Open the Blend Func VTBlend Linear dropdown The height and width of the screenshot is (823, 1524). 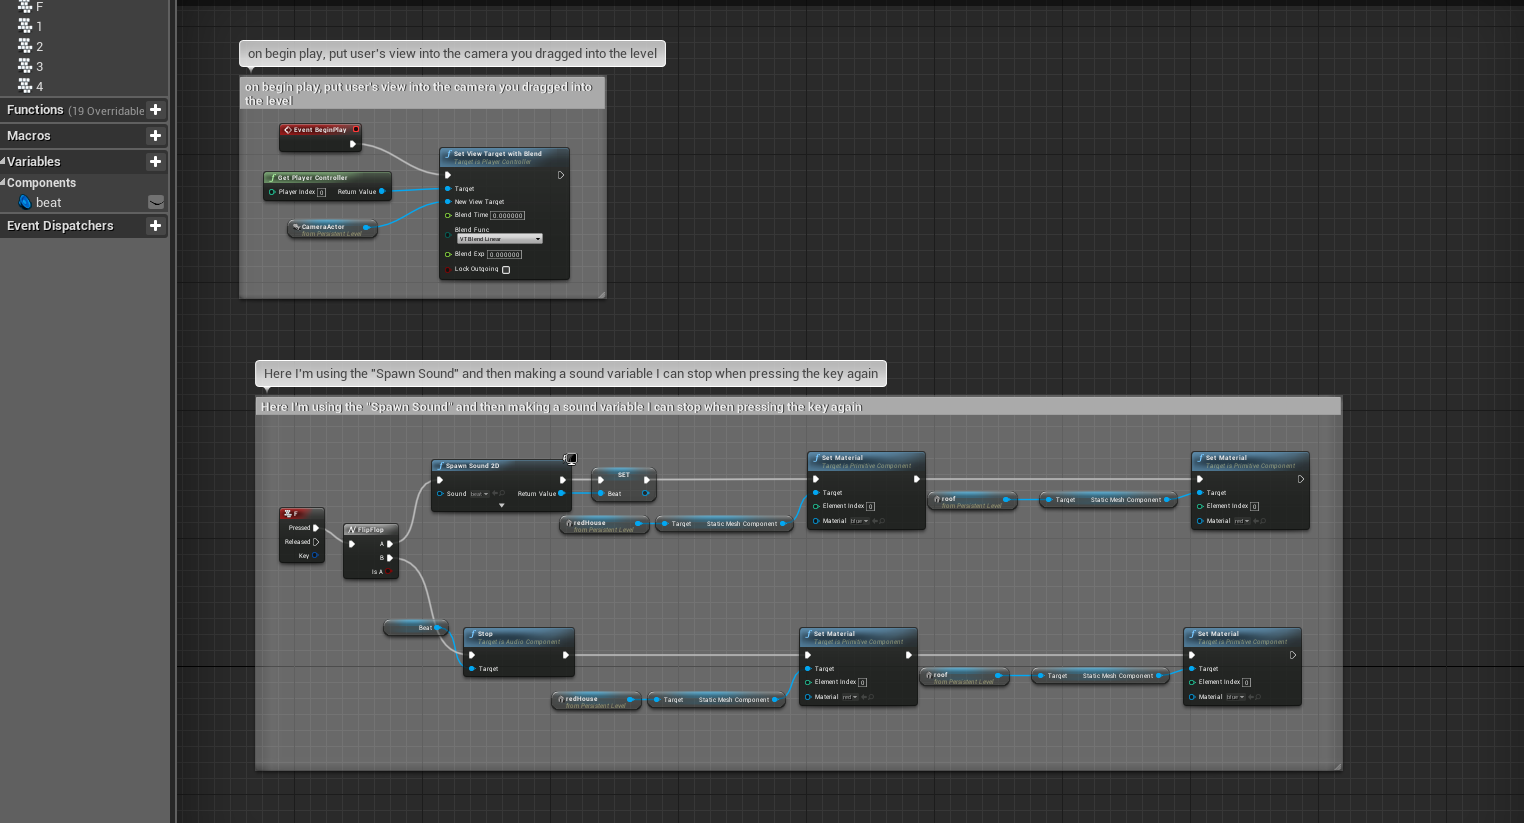point(500,239)
